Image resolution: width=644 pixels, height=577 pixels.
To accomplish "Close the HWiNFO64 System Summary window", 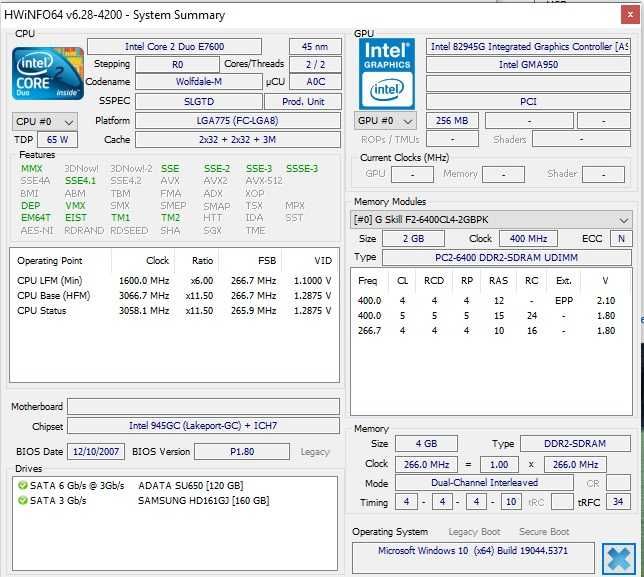I will tap(630, 15).
